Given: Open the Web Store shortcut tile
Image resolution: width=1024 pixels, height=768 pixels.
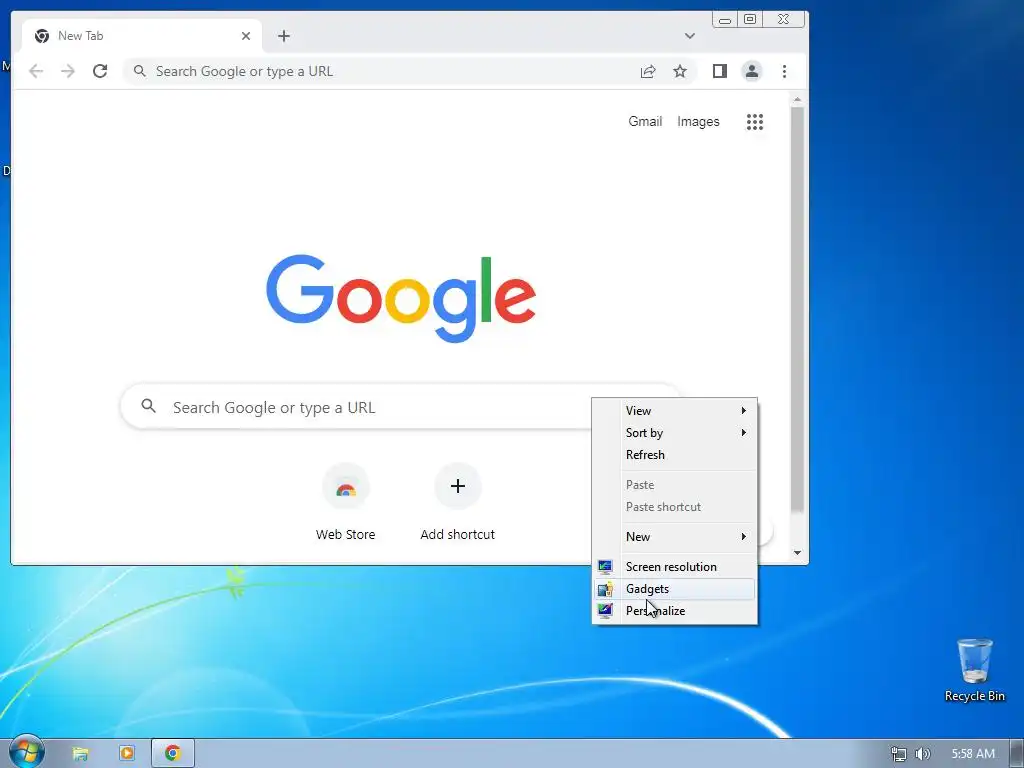Looking at the screenshot, I should coord(345,487).
